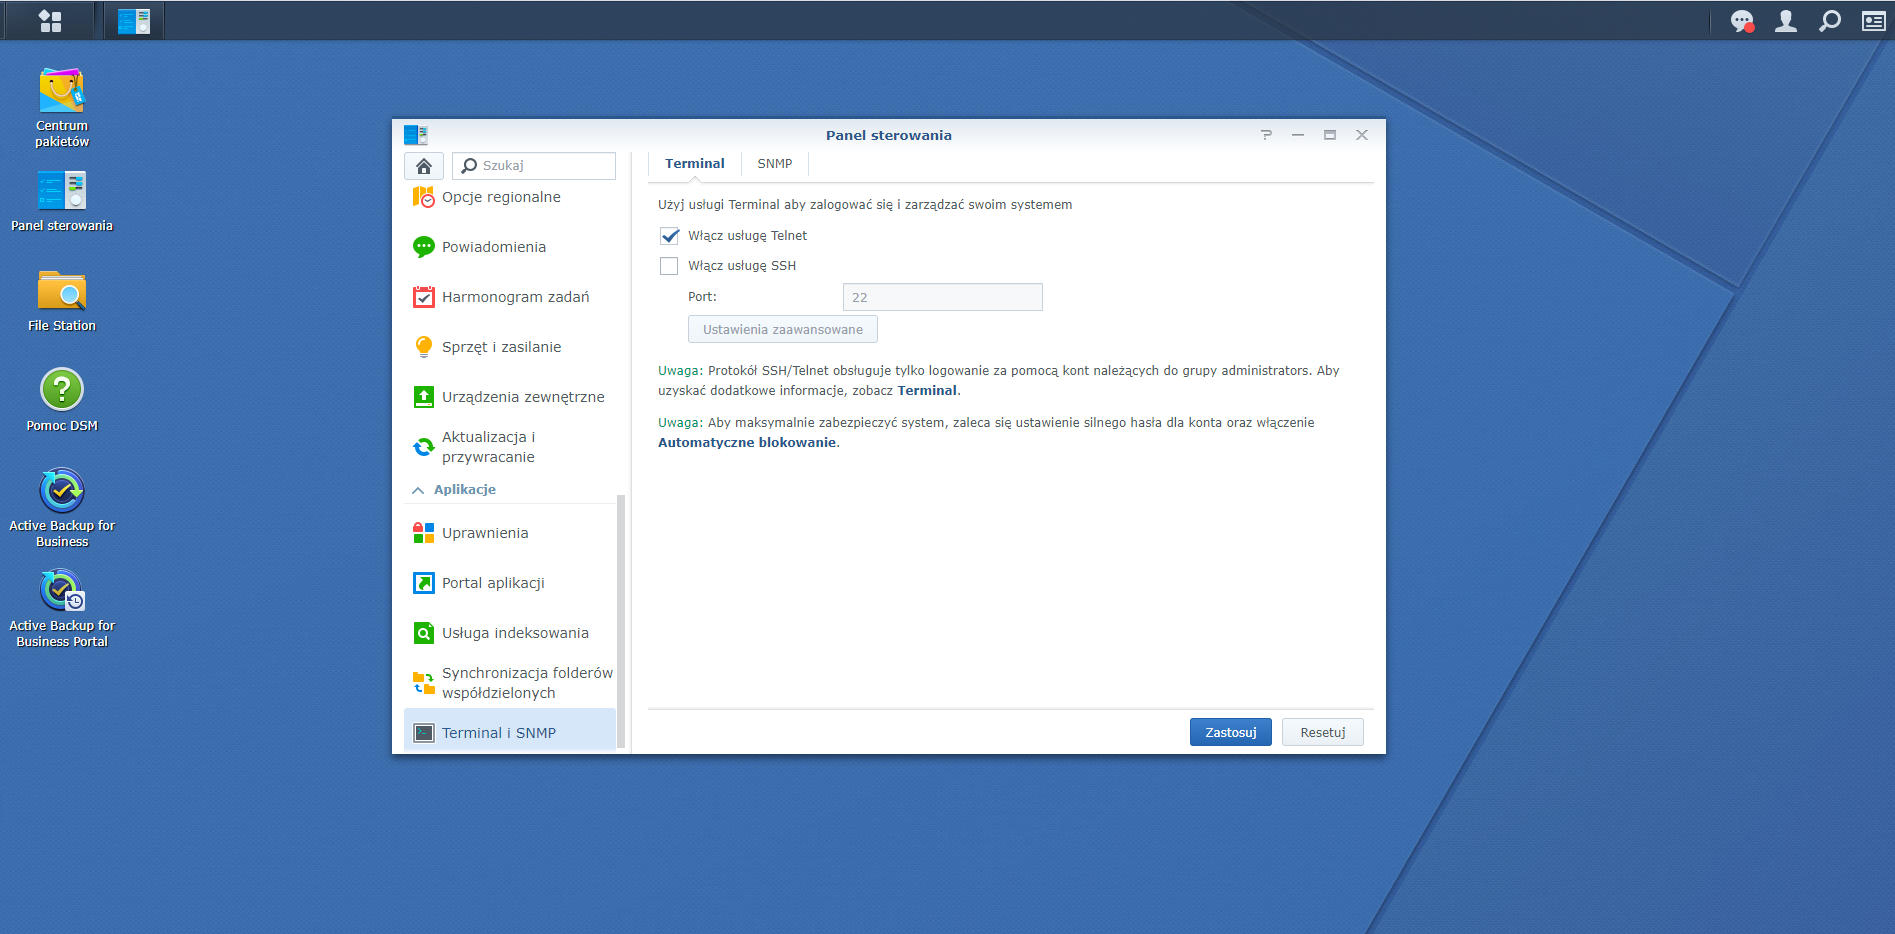Click the sidebar scrollbar
1895x934 pixels.
click(621, 621)
